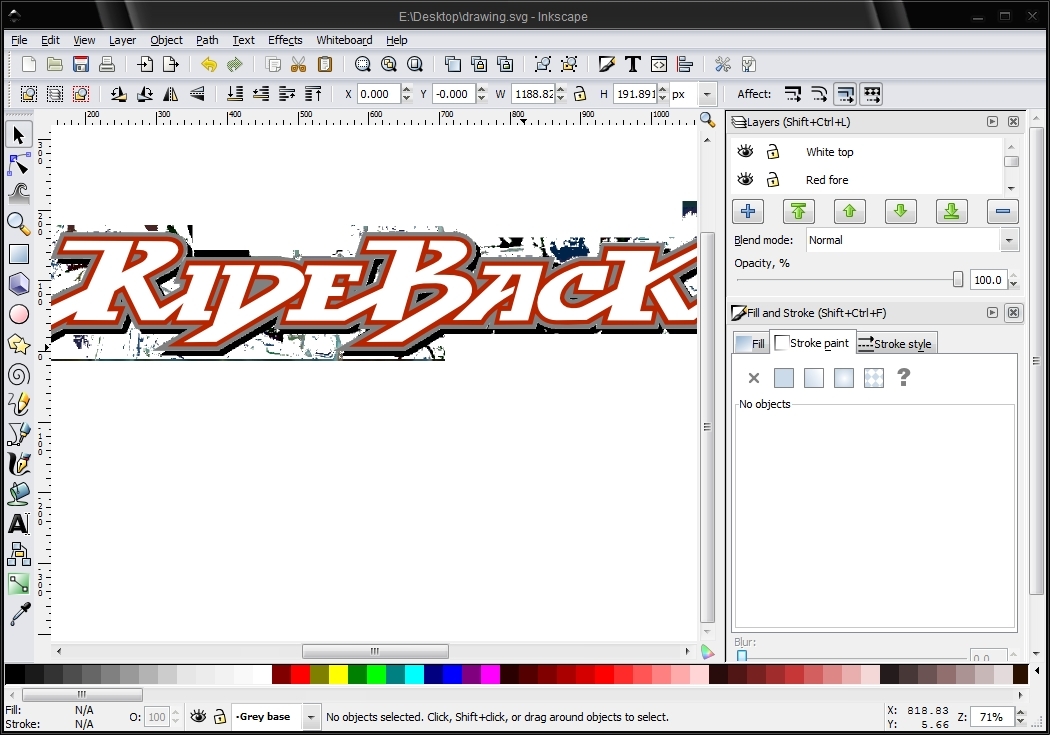The image size is (1050, 735).
Task: Expand the px units dropdown
Action: (708, 94)
